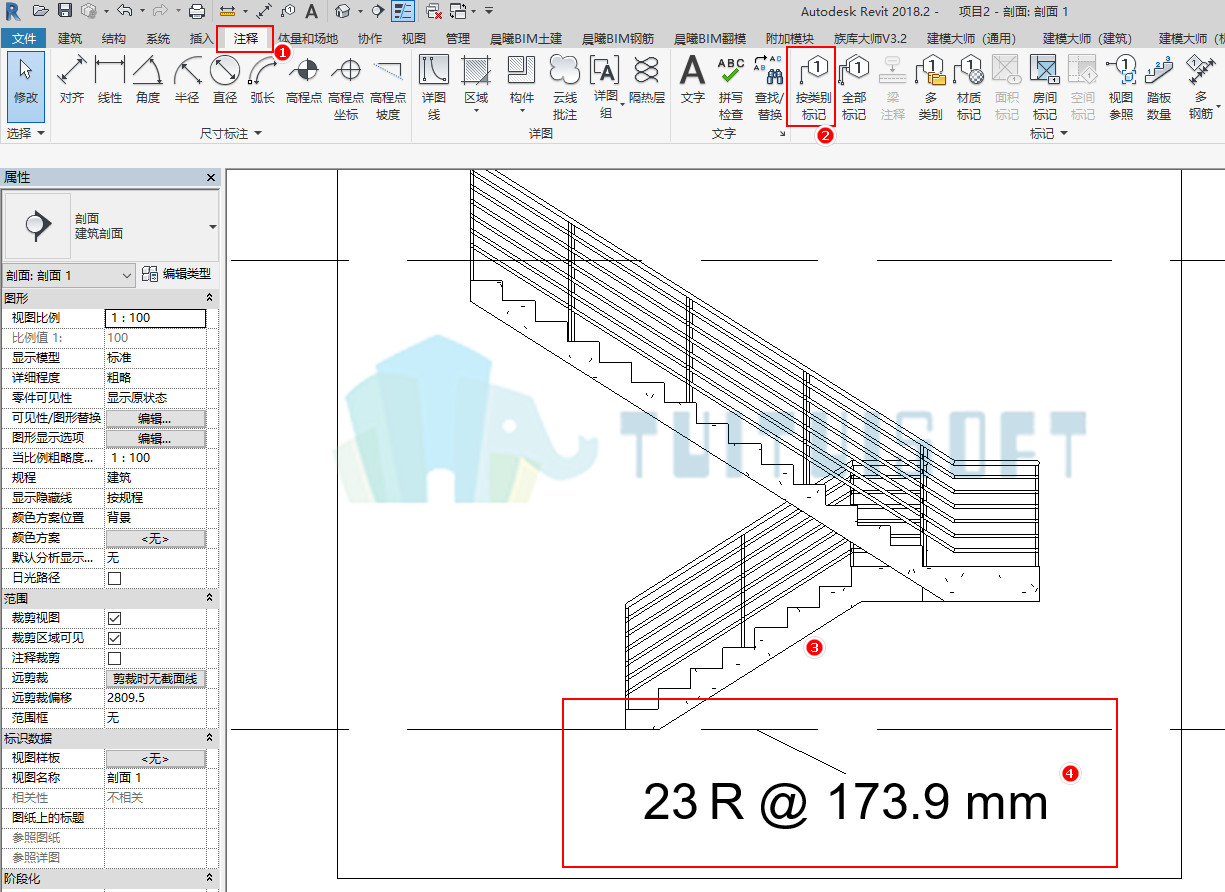The height and width of the screenshot is (892, 1225).
Task: Uncheck 裁剪区域可见 crop region visible
Action: (x=114, y=638)
